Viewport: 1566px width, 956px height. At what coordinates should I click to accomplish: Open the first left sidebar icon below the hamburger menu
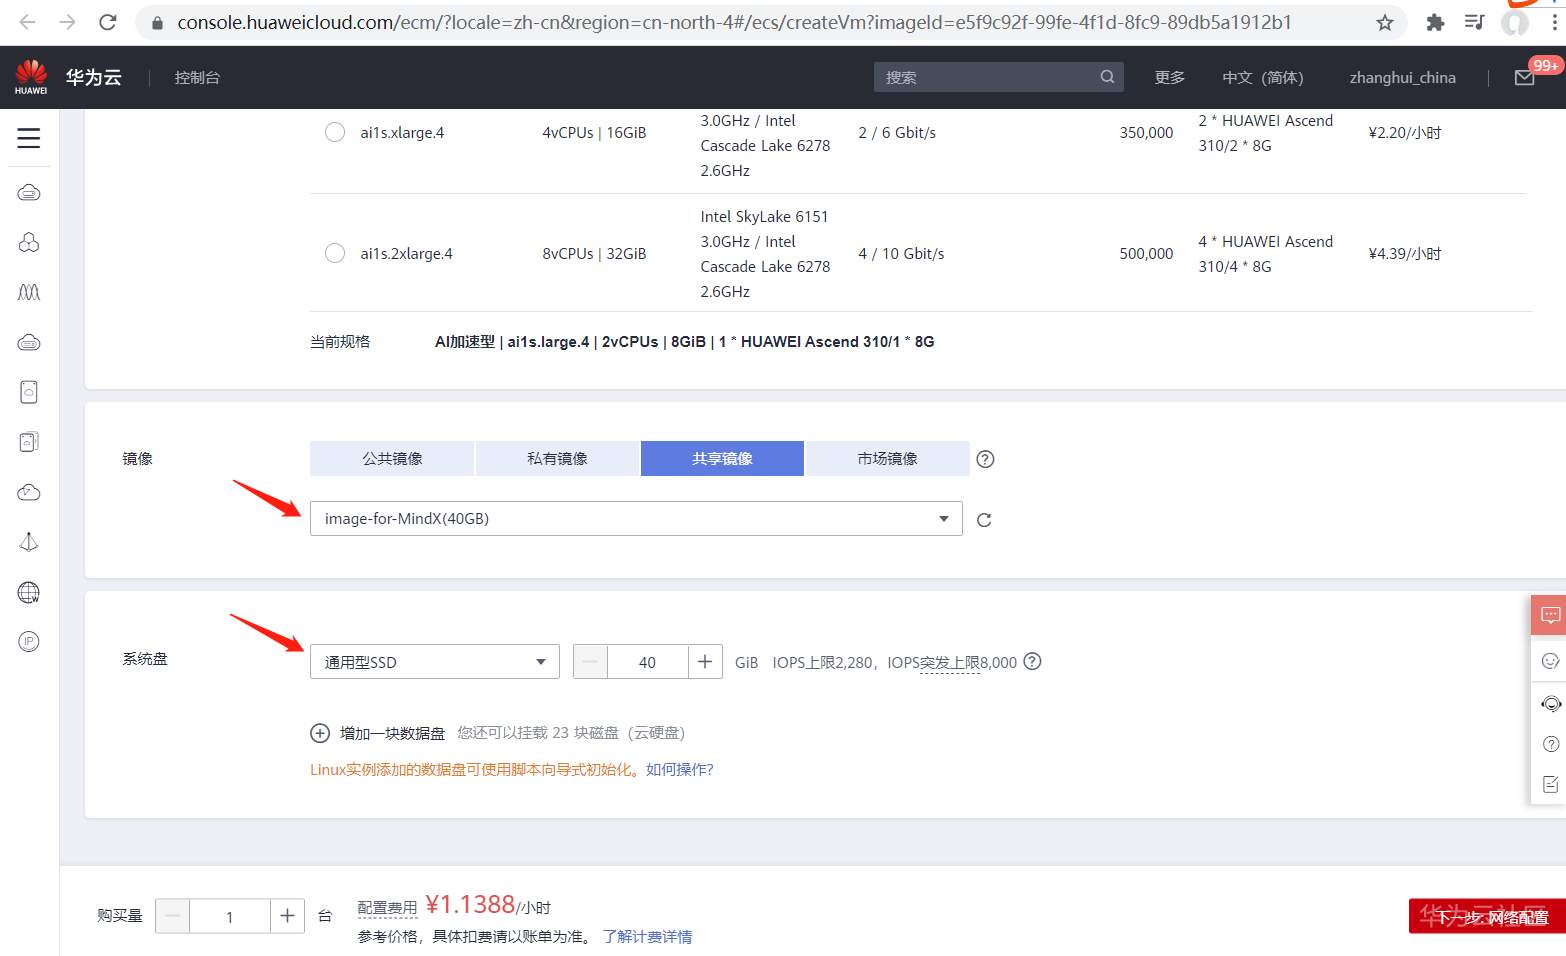click(29, 192)
